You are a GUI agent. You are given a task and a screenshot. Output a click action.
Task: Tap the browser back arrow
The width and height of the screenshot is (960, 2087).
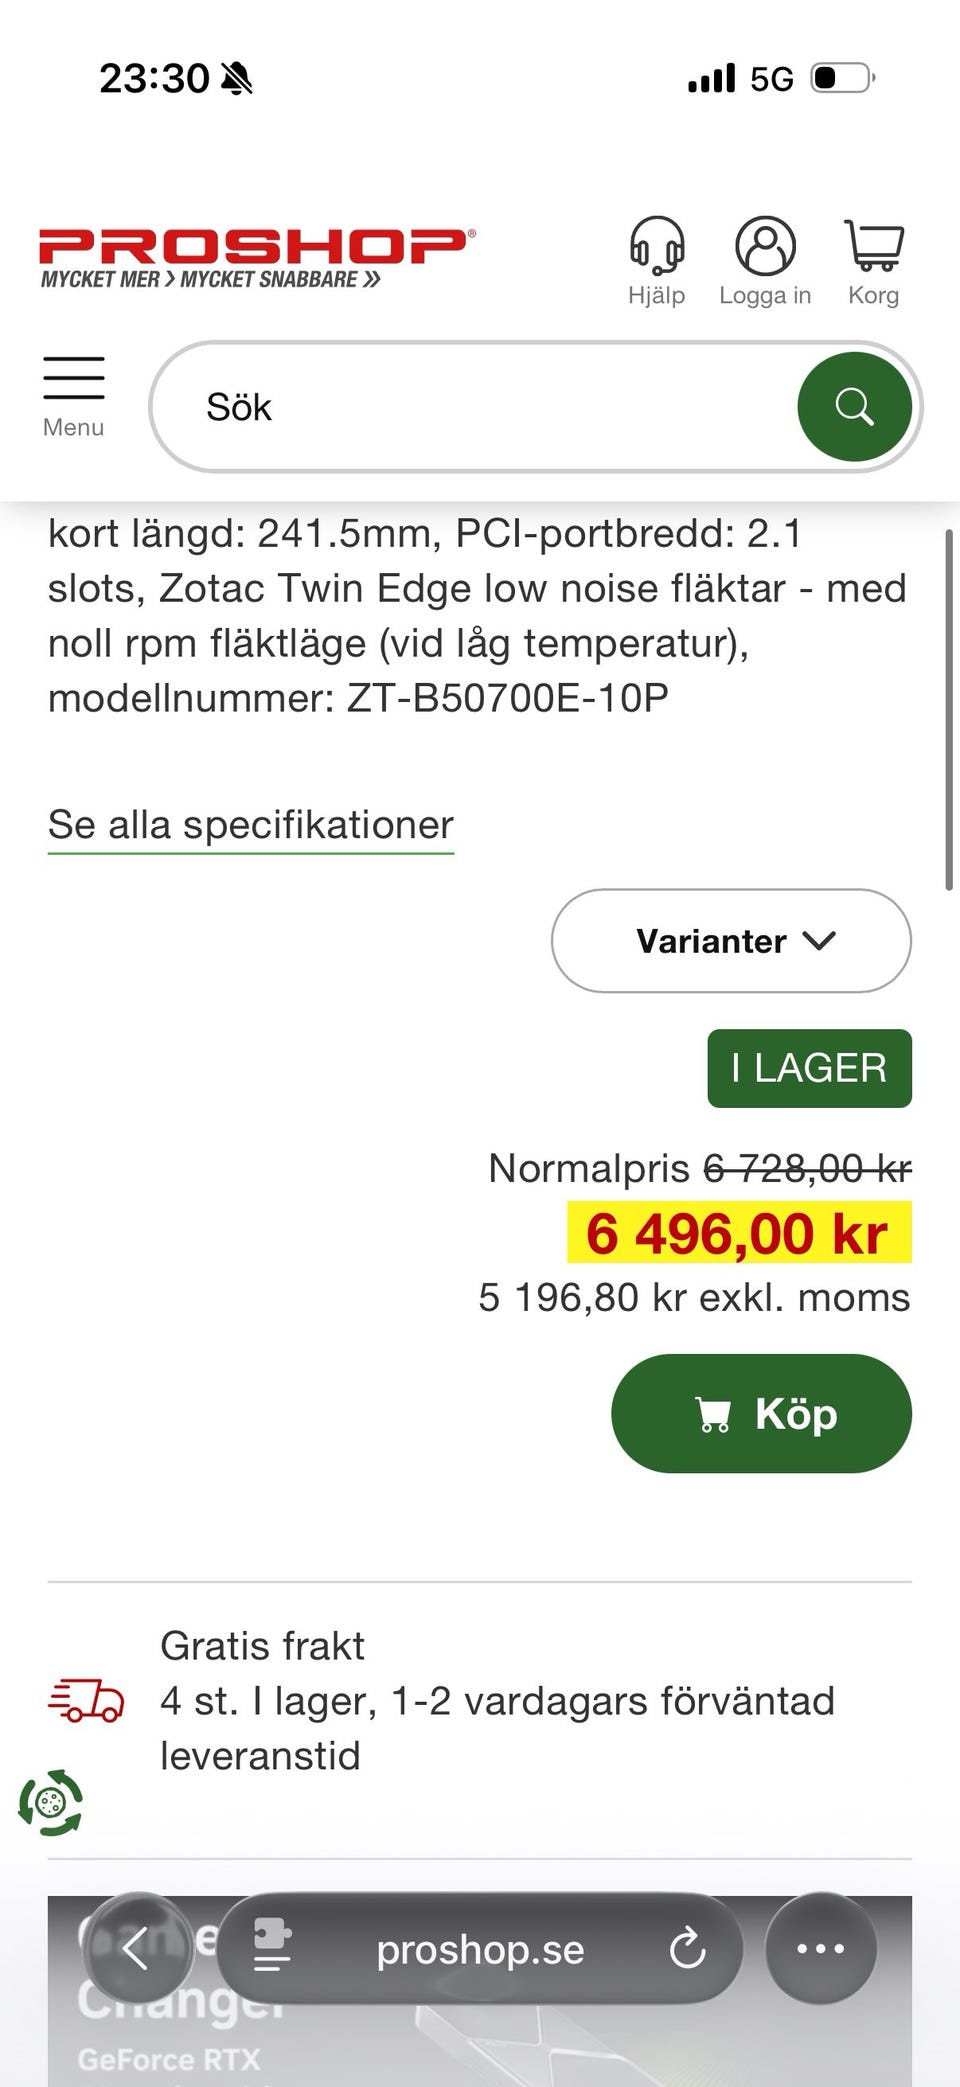pos(137,1949)
